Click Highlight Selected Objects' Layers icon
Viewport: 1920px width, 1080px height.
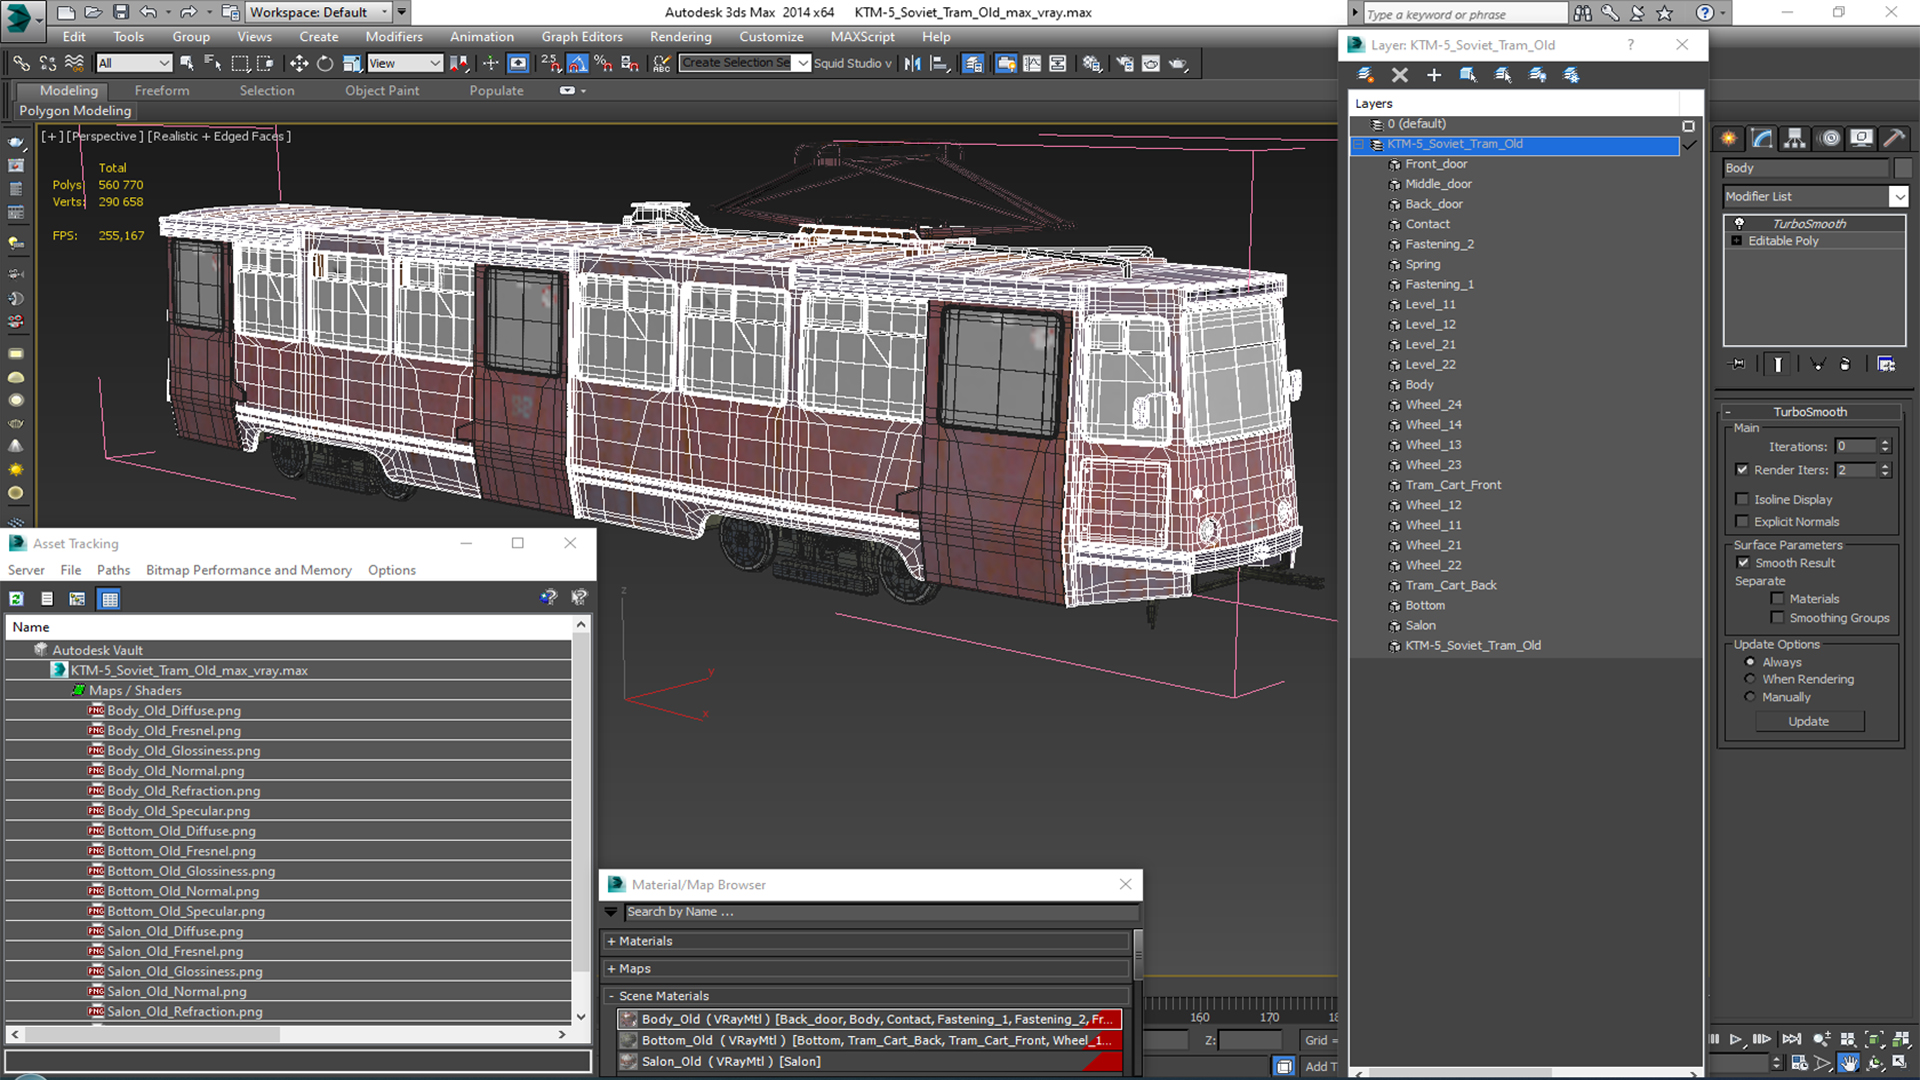[x=1503, y=75]
